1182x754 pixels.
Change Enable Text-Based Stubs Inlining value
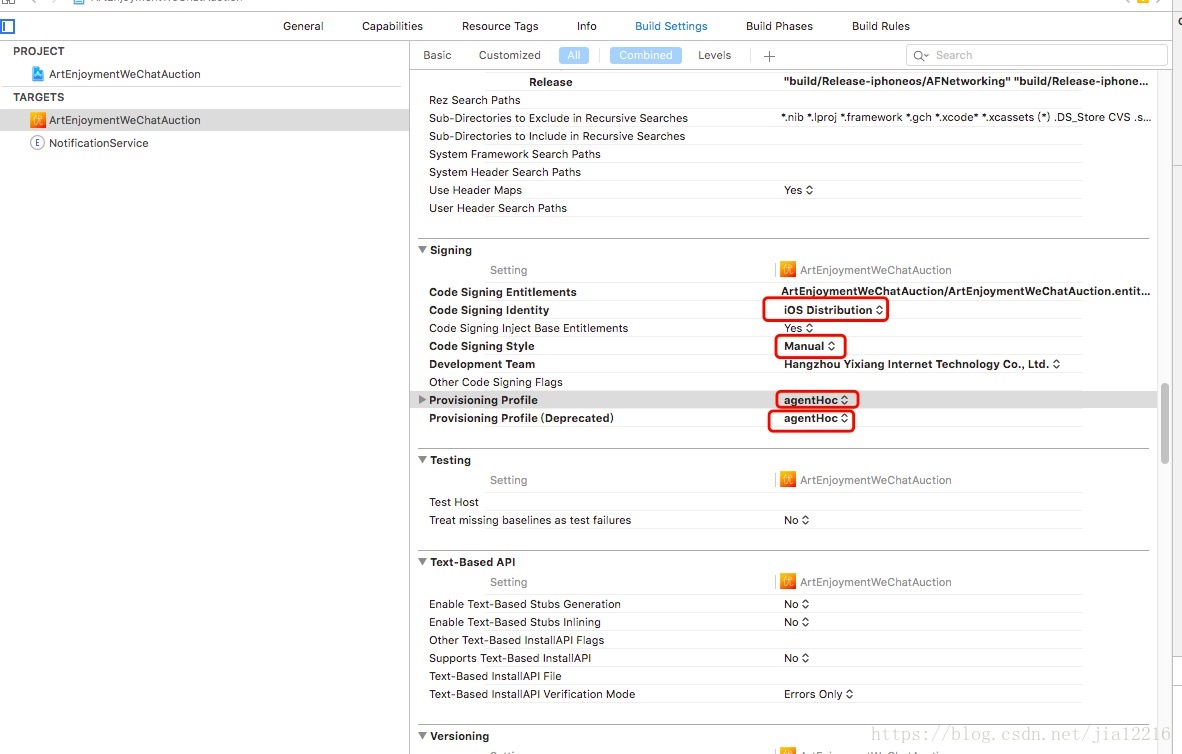[796, 622]
